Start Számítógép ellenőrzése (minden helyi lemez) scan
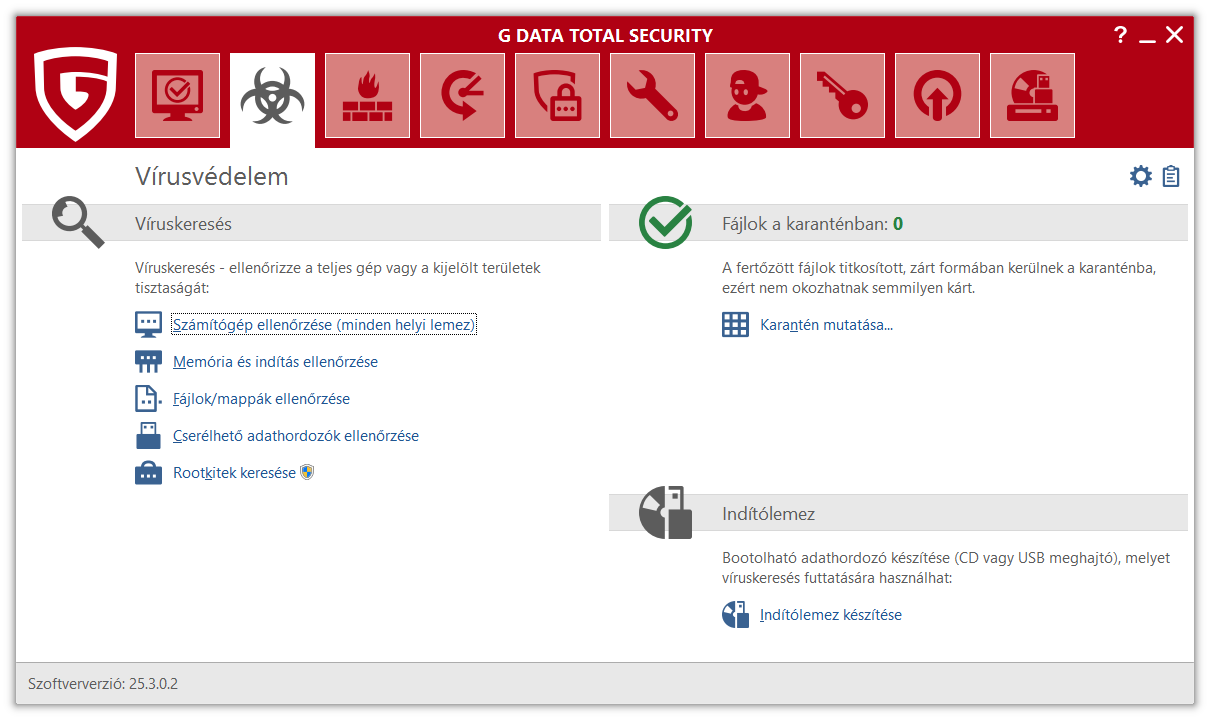 click(324, 325)
